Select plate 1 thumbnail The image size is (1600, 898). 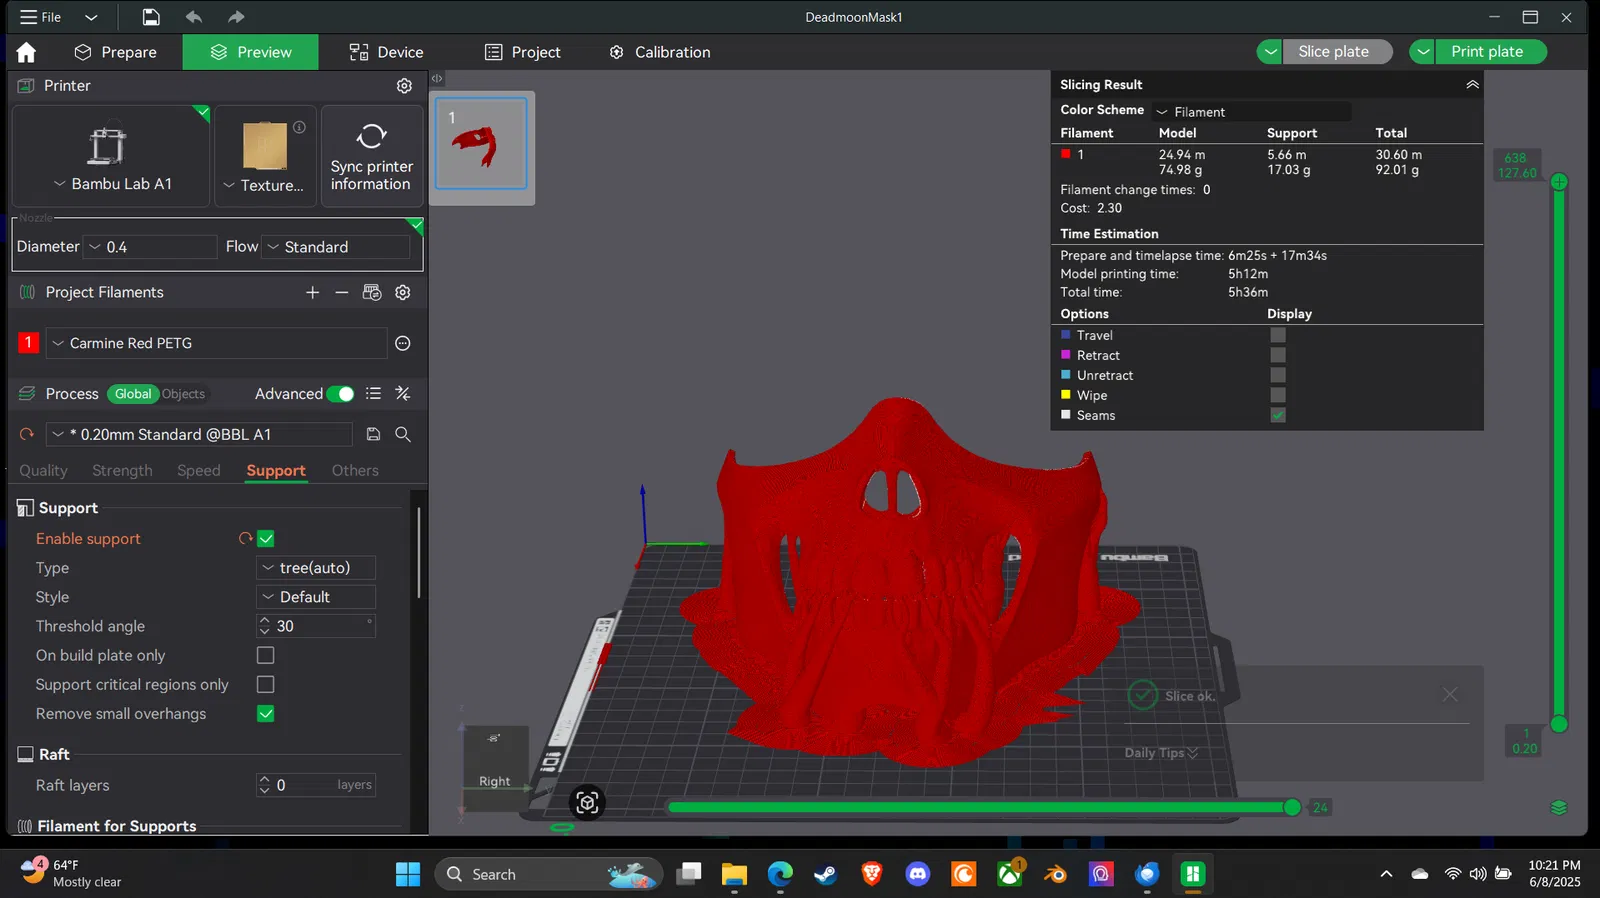(x=482, y=144)
